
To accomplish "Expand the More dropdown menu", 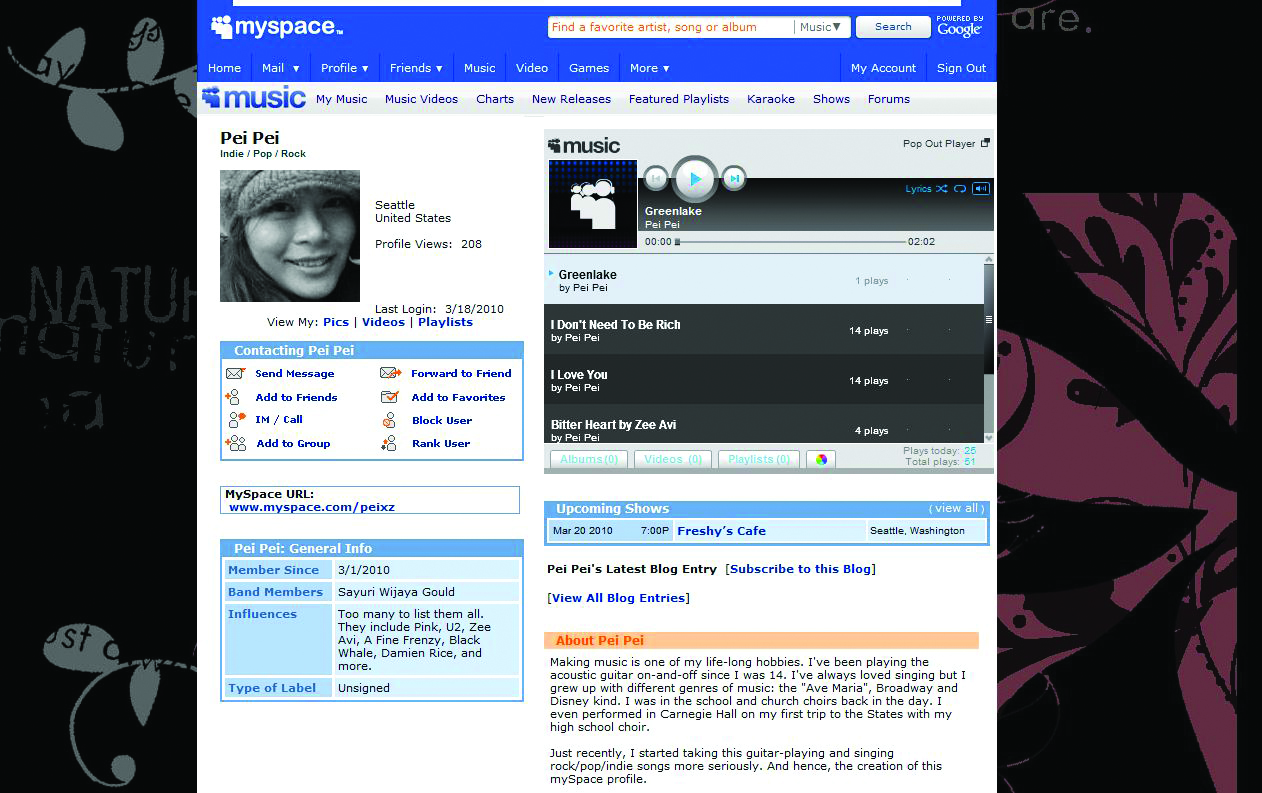I will 650,68.
